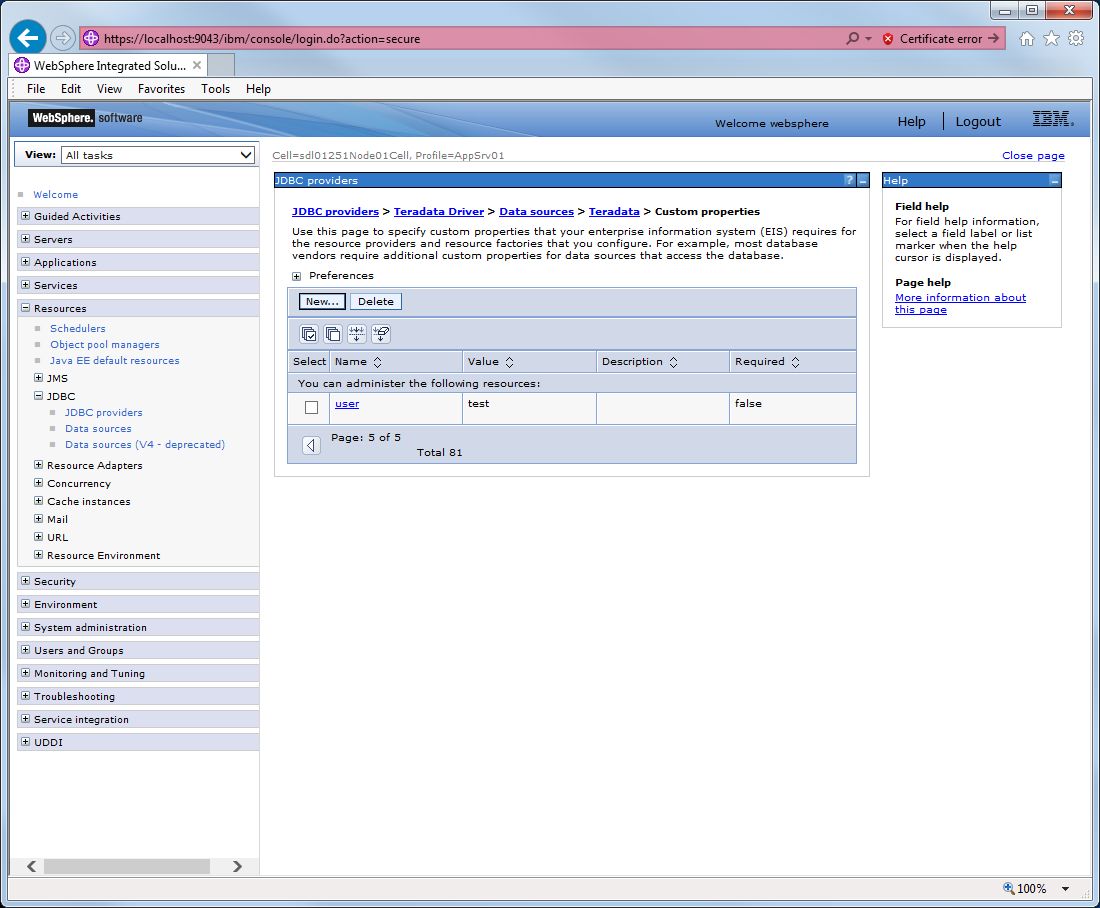This screenshot has width=1100, height=908.
Task: Expand the Preferences section
Action: [x=297, y=276]
